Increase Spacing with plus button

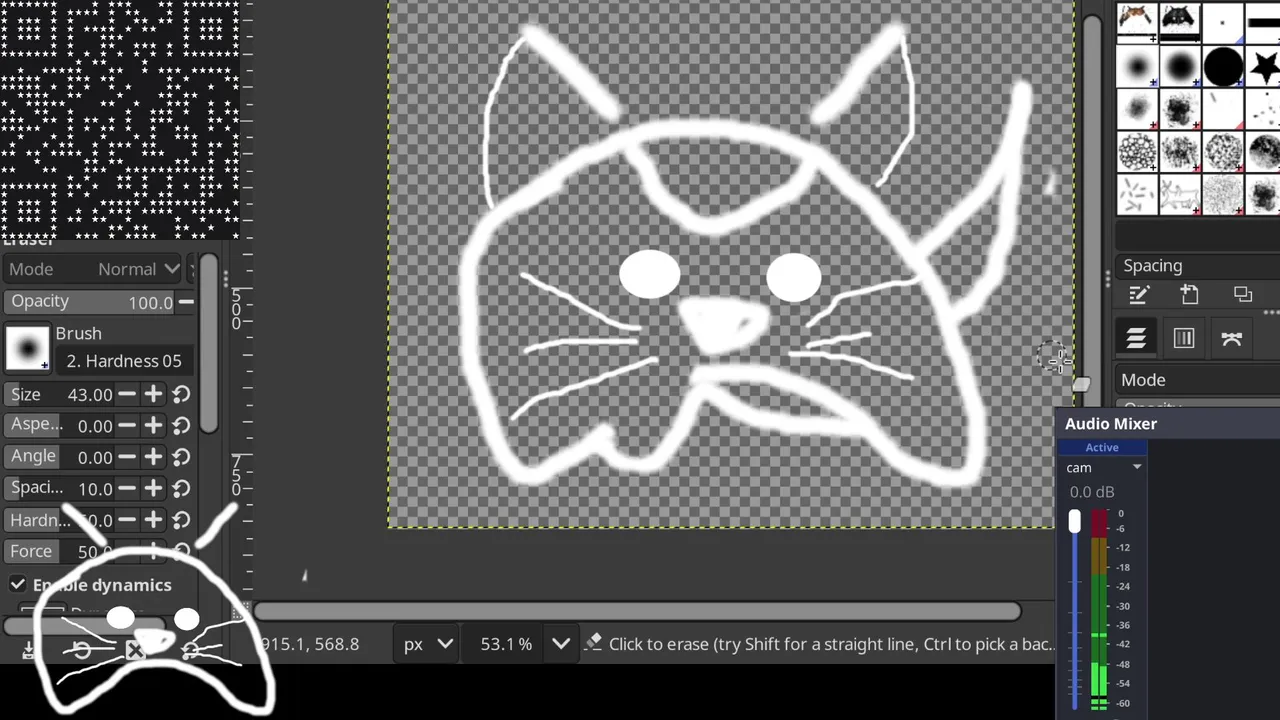pos(153,488)
